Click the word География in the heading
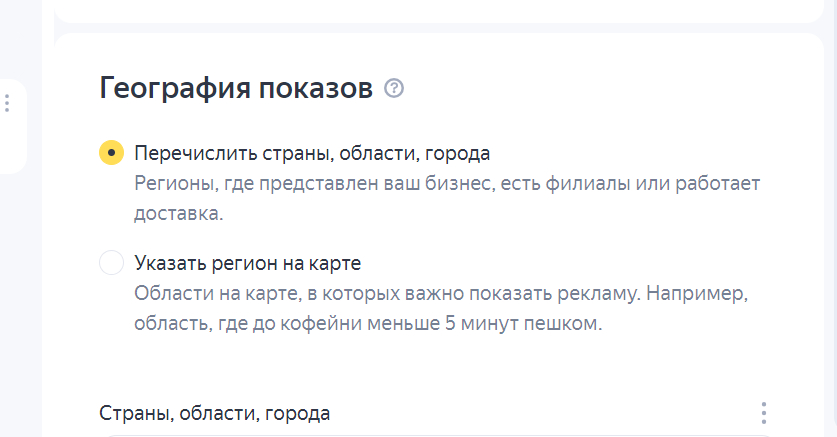The width and height of the screenshot is (837, 437). (x=163, y=89)
